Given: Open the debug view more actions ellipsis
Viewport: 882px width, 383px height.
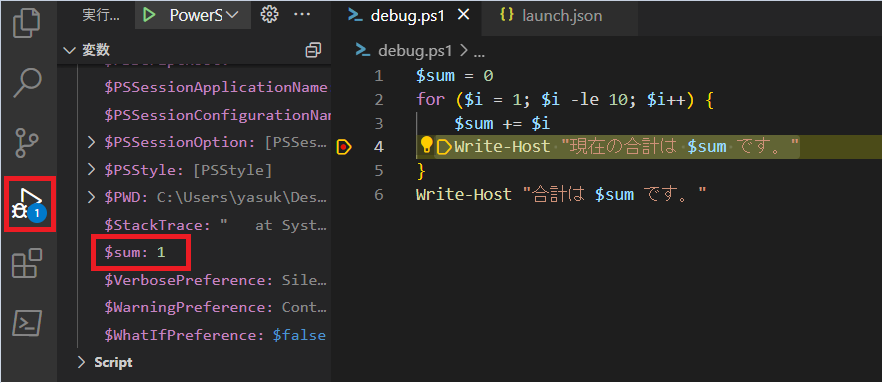Looking at the screenshot, I should (303, 15).
